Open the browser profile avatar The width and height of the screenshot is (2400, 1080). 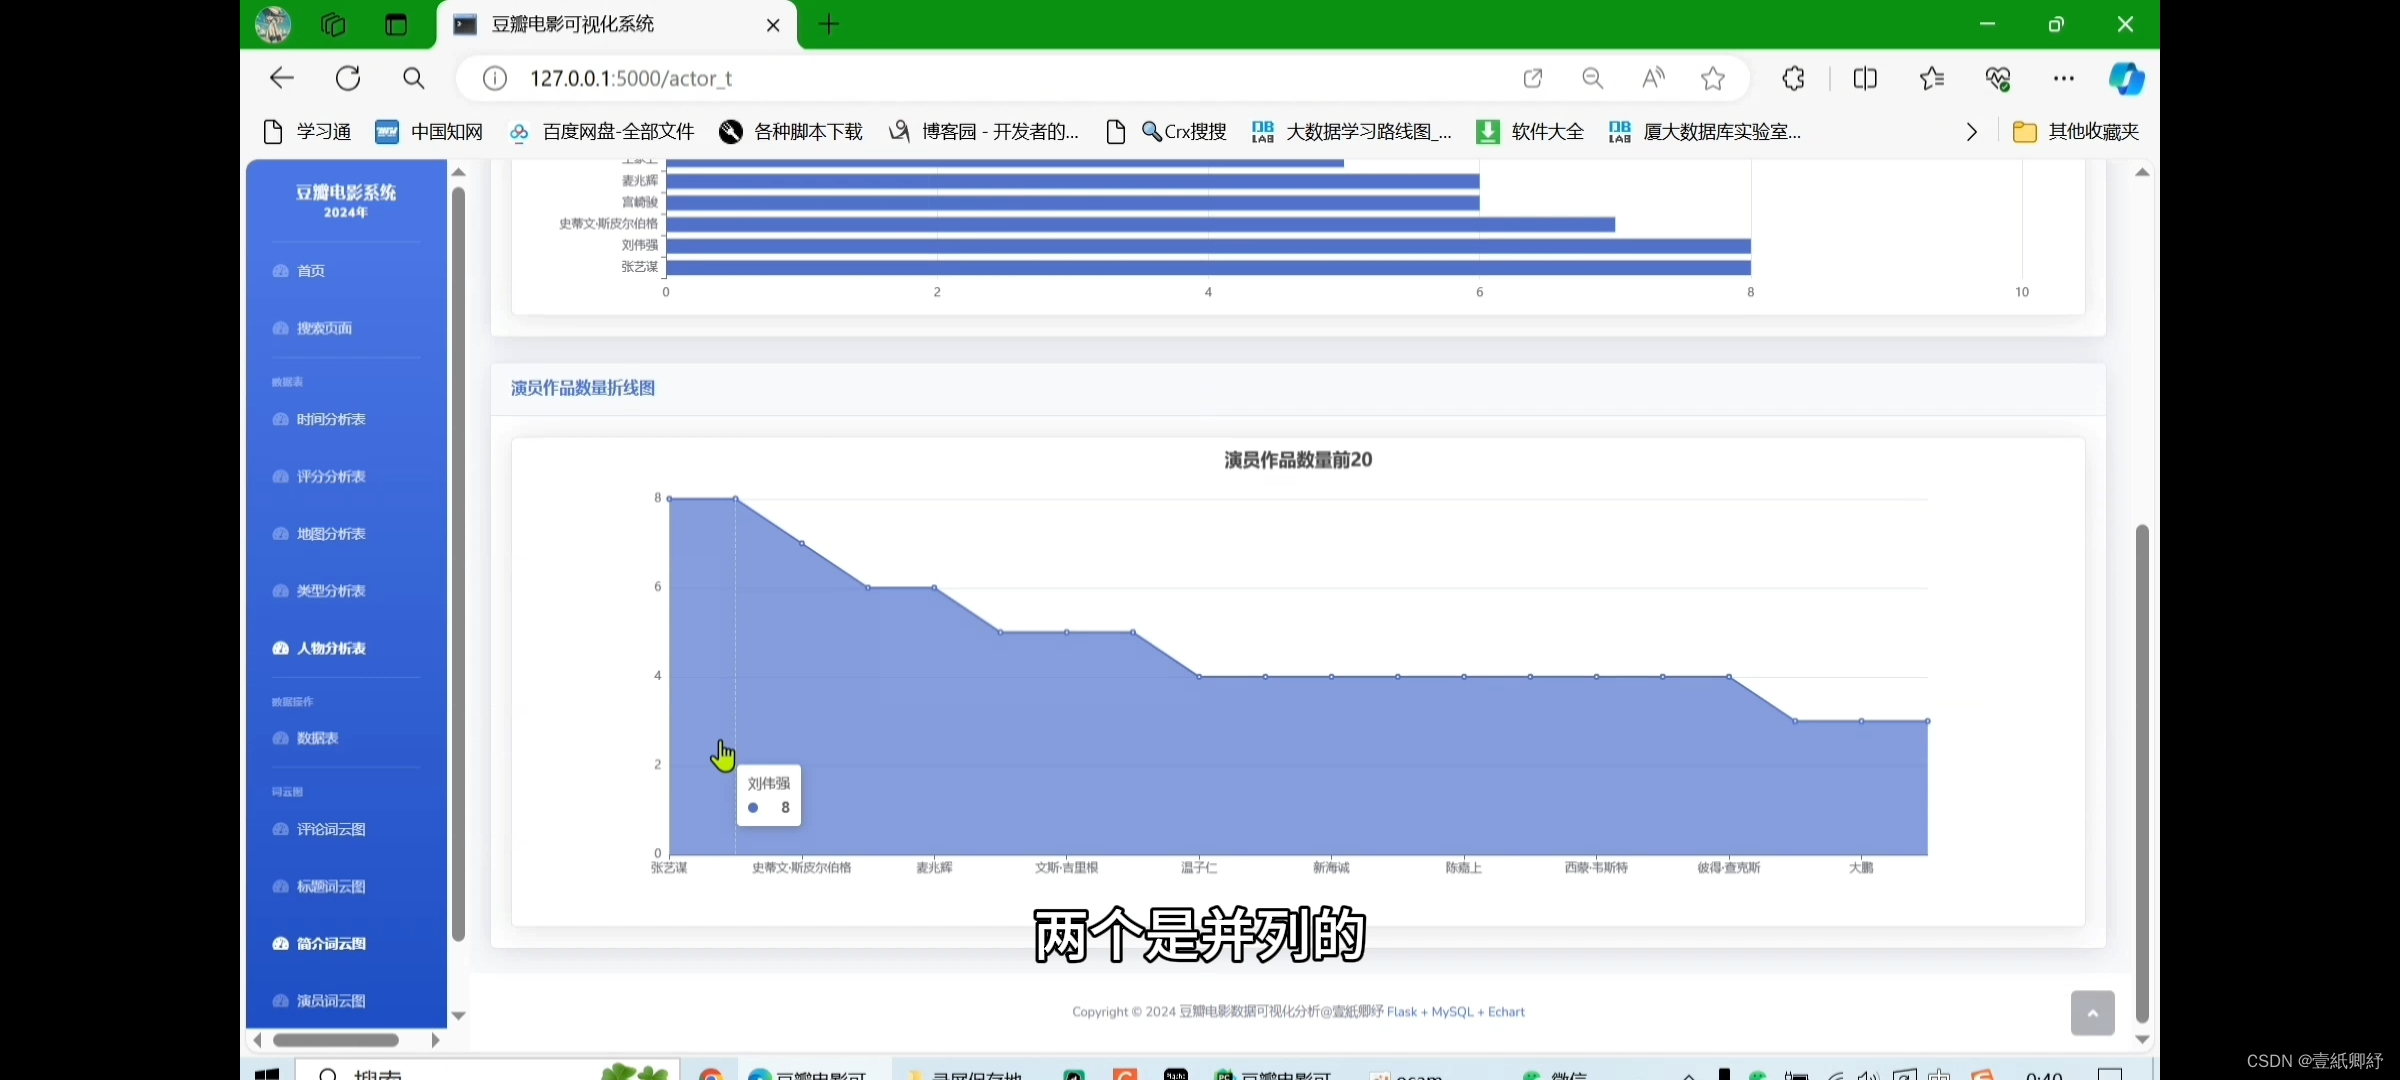click(x=273, y=24)
